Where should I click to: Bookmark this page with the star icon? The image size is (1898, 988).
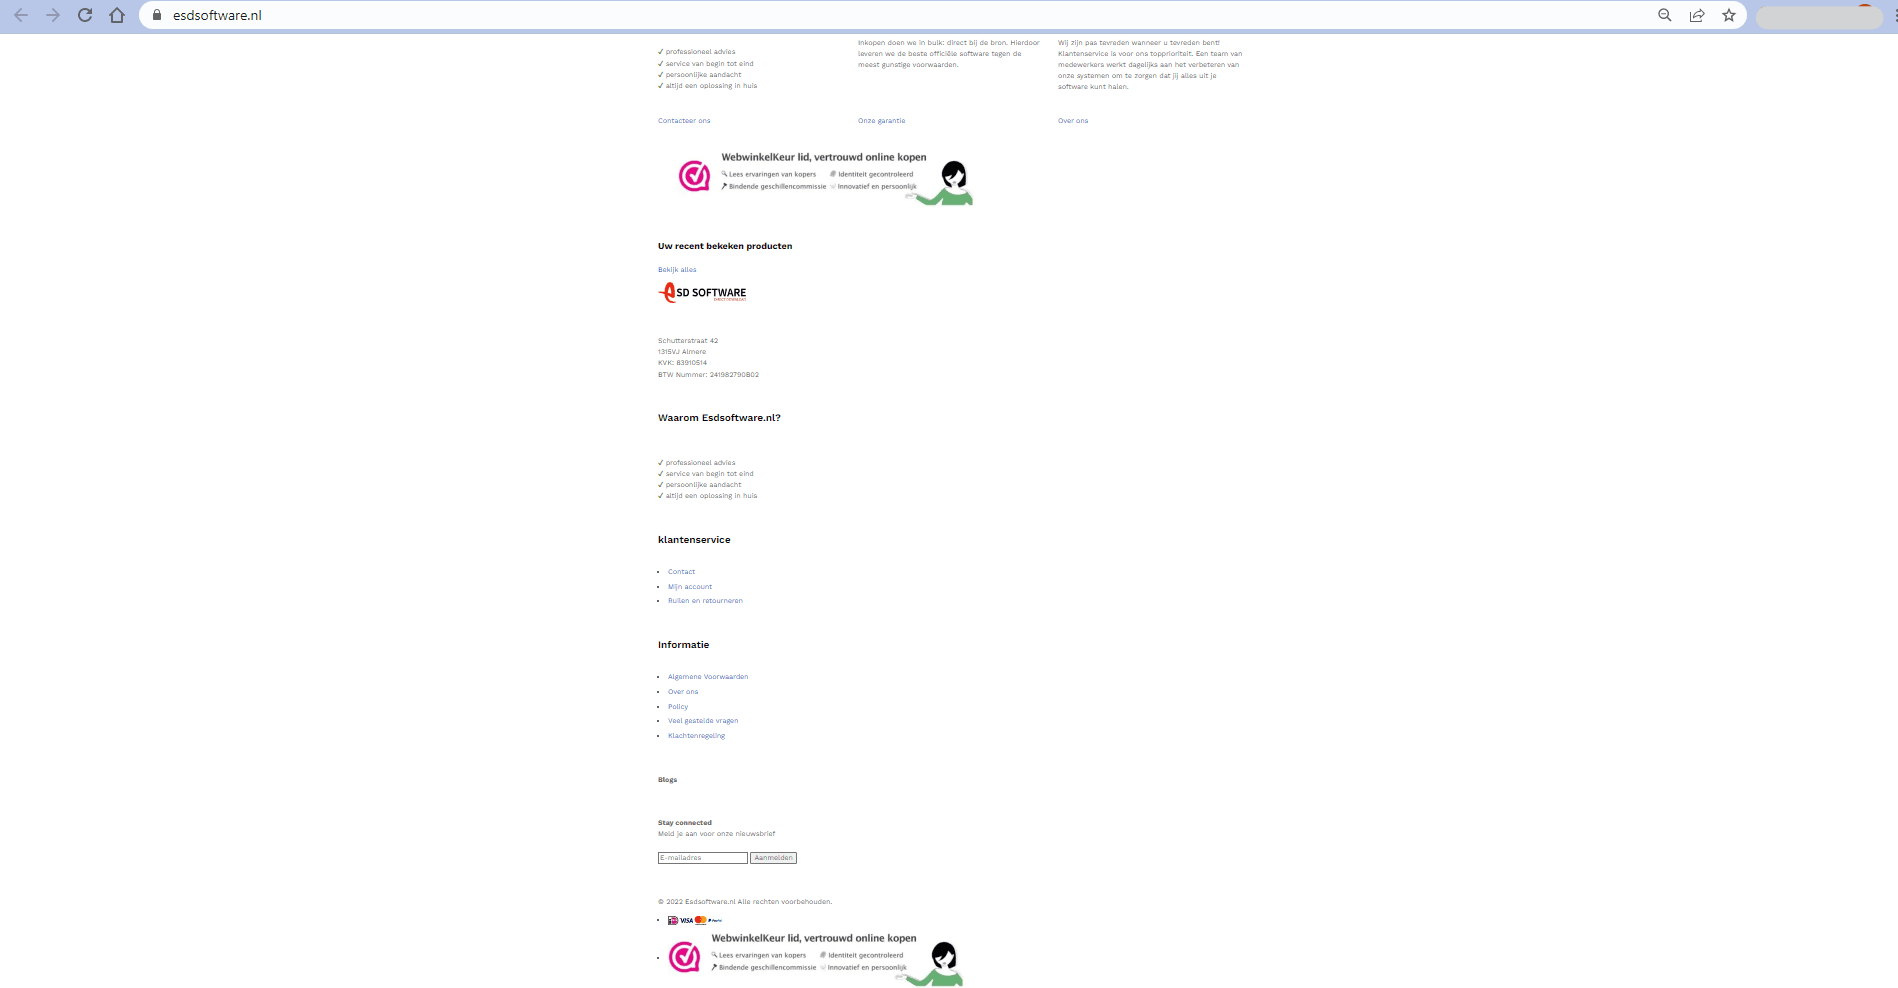(1729, 15)
